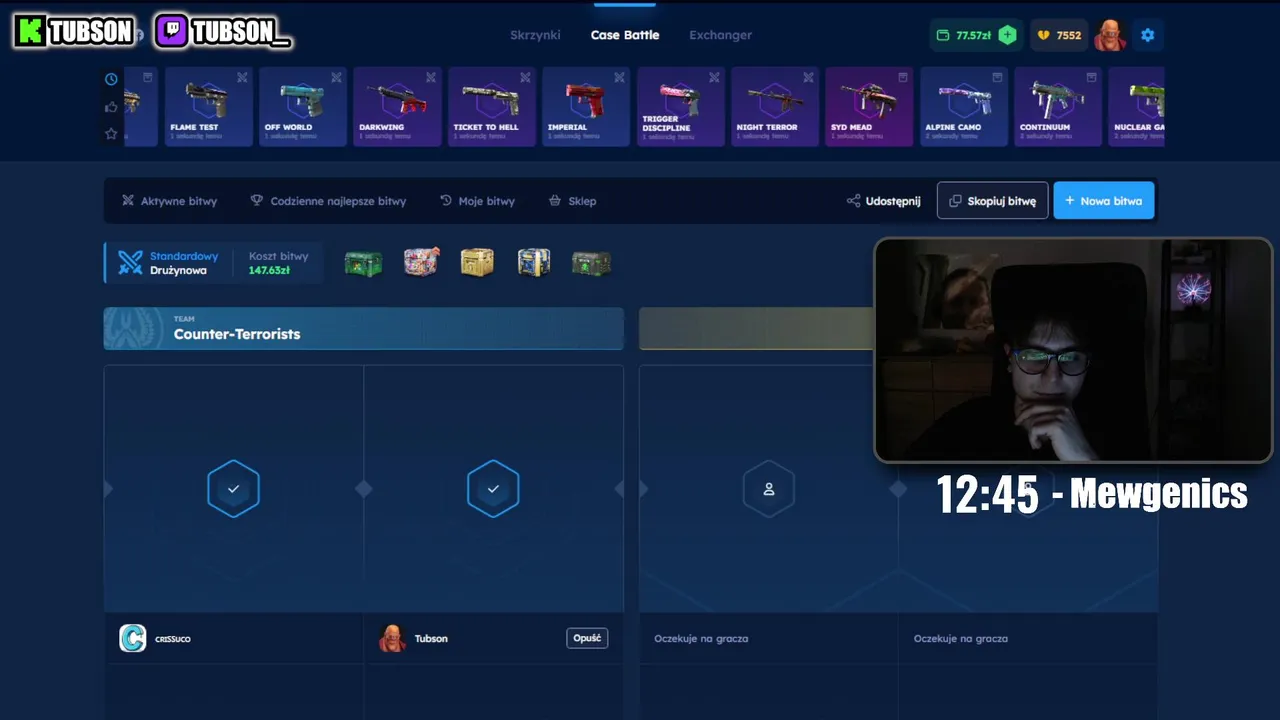The image size is (1280, 720).
Task: Click the Udostępnij share button
Action: pyautogui.click(x=883, y=201)
